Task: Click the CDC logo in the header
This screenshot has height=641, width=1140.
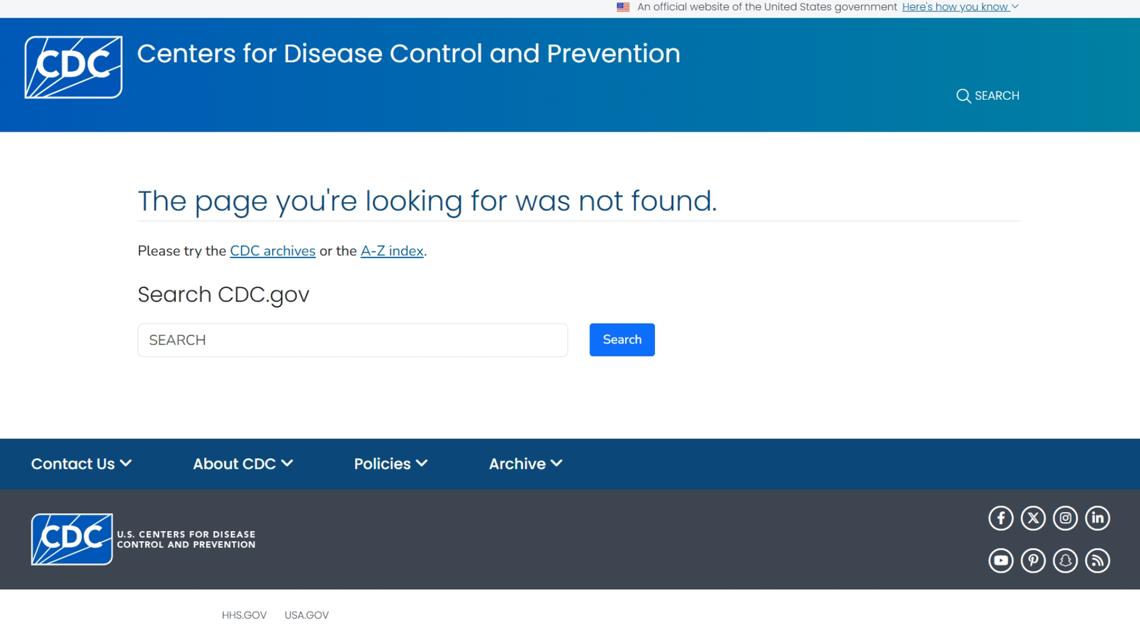Action: [73, 67]
